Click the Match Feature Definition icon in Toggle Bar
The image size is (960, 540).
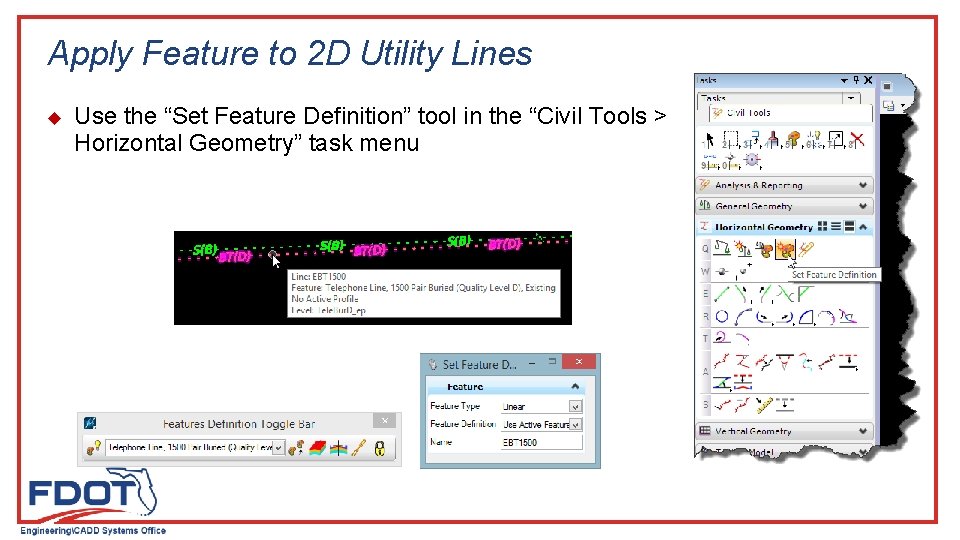pyautogui.click(x=296, y=448)
